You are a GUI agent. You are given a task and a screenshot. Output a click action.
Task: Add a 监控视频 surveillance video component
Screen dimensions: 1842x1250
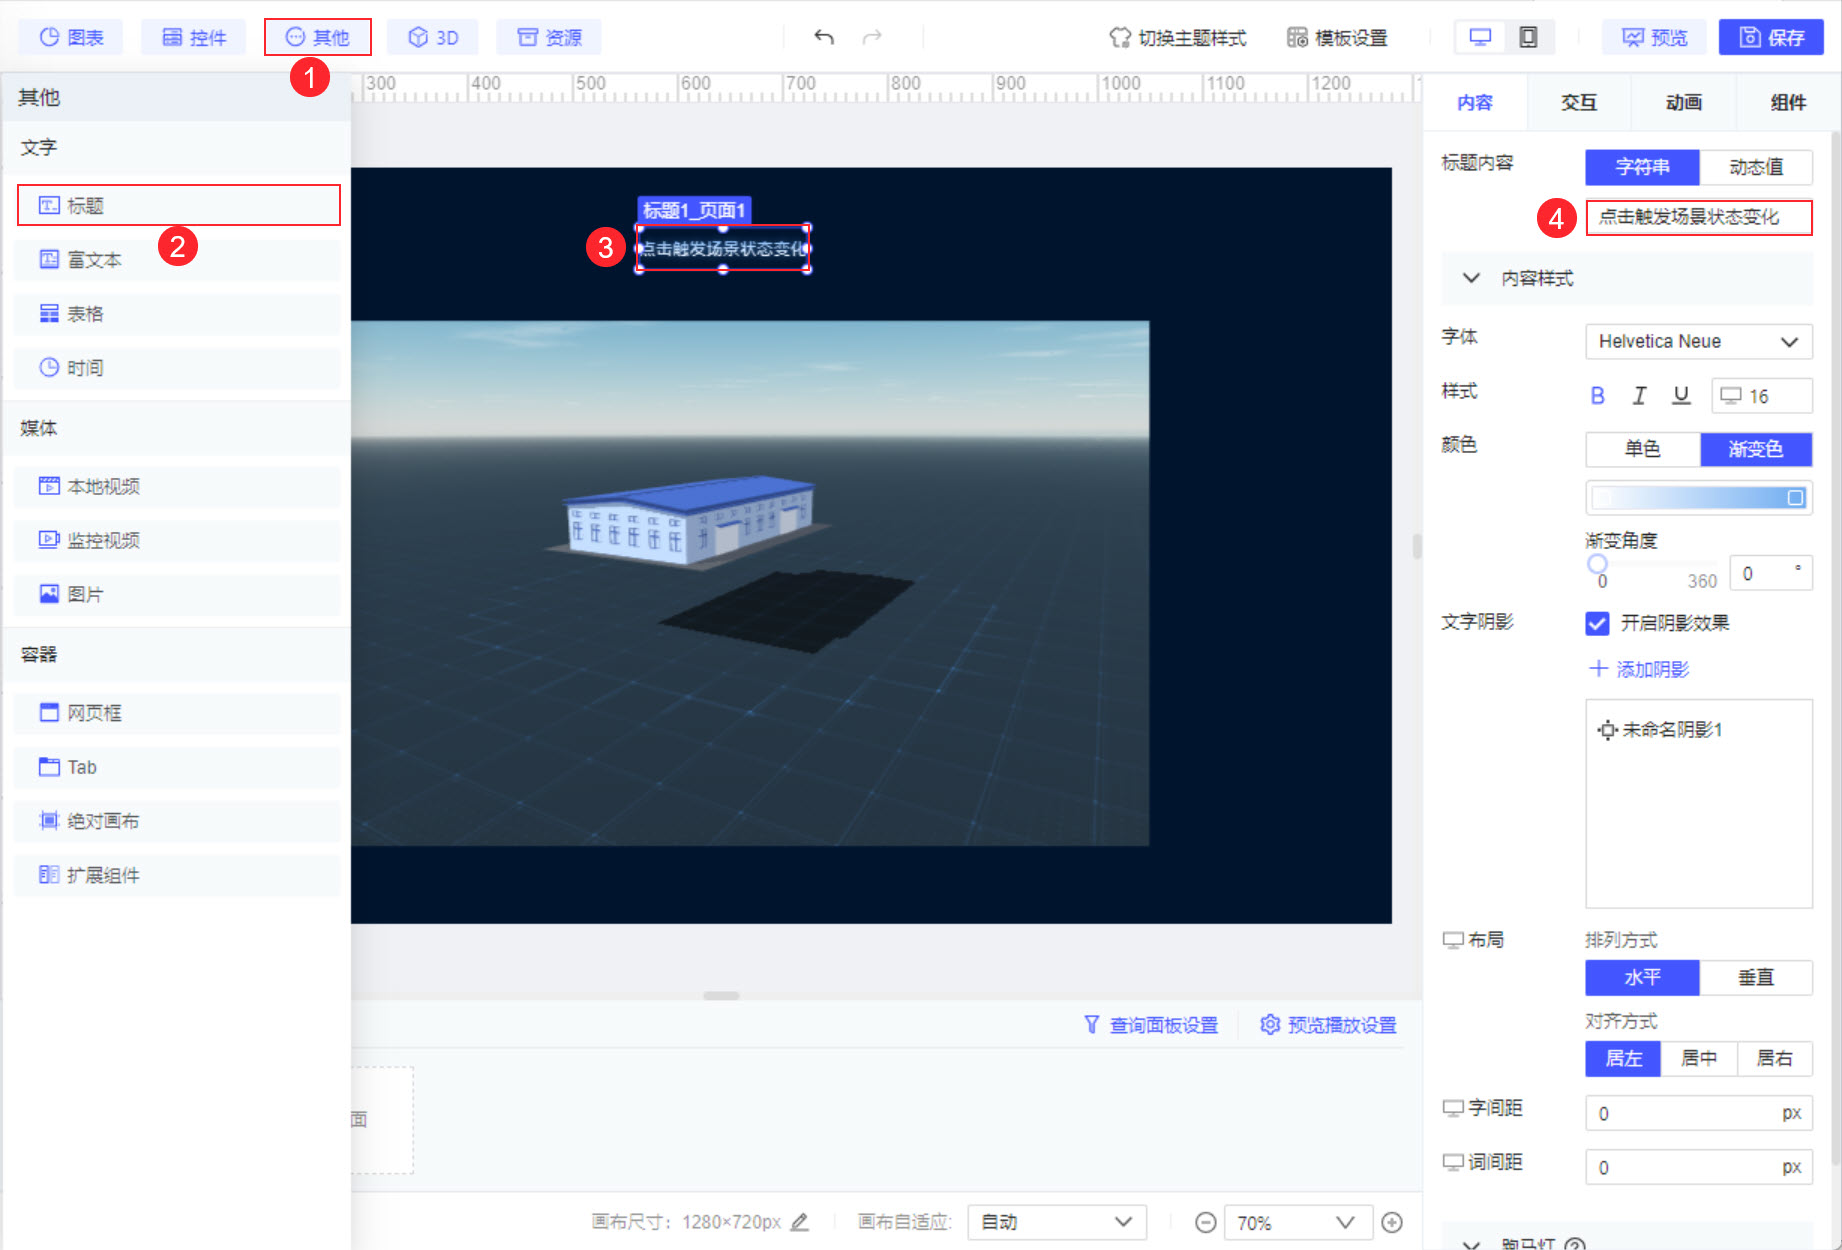coord(178,540)
